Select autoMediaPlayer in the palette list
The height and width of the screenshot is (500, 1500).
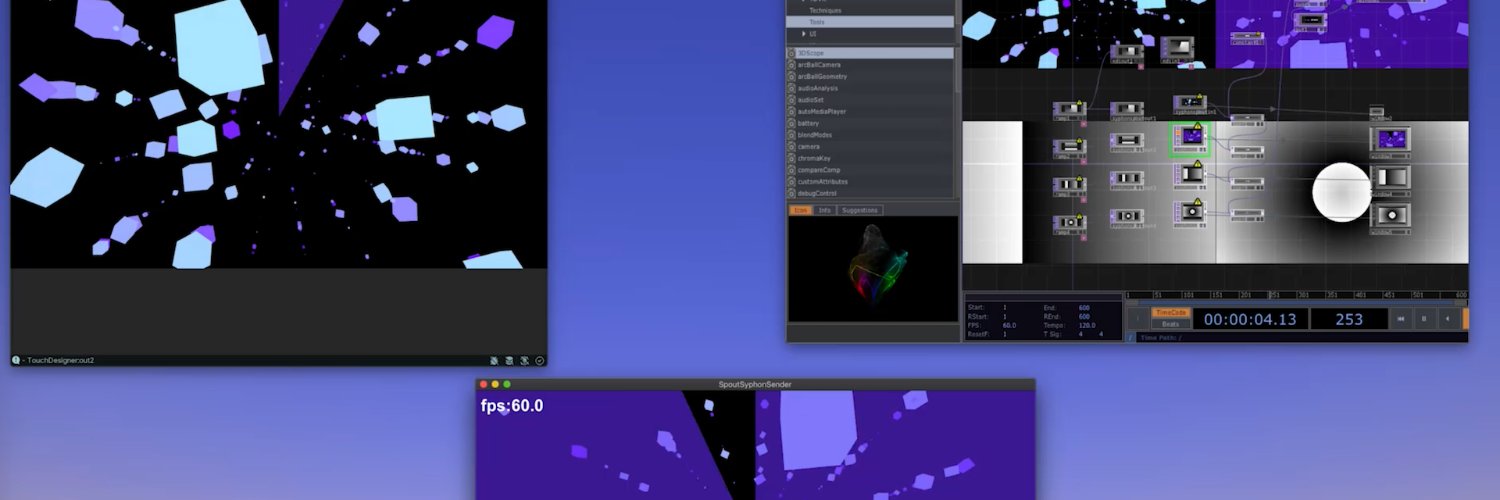[x=869, y=112]
